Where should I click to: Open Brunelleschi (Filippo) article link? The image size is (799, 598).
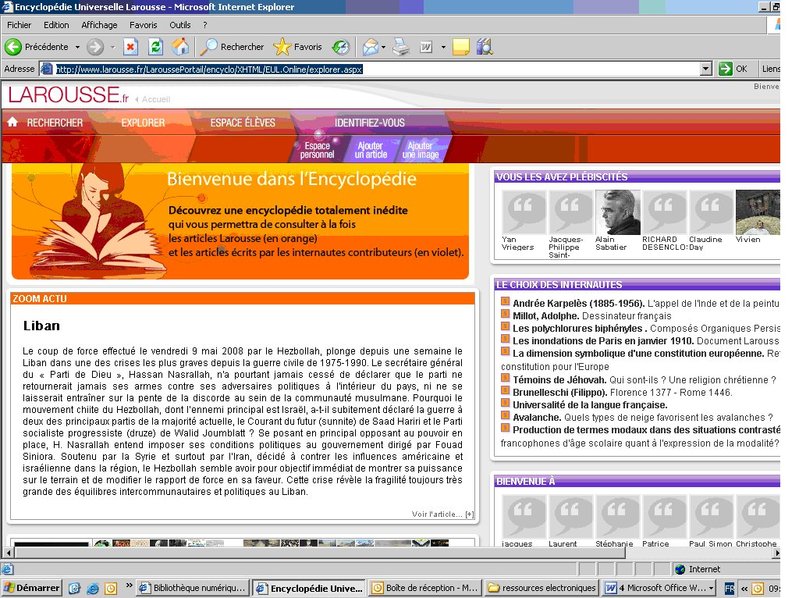[560, 392]
